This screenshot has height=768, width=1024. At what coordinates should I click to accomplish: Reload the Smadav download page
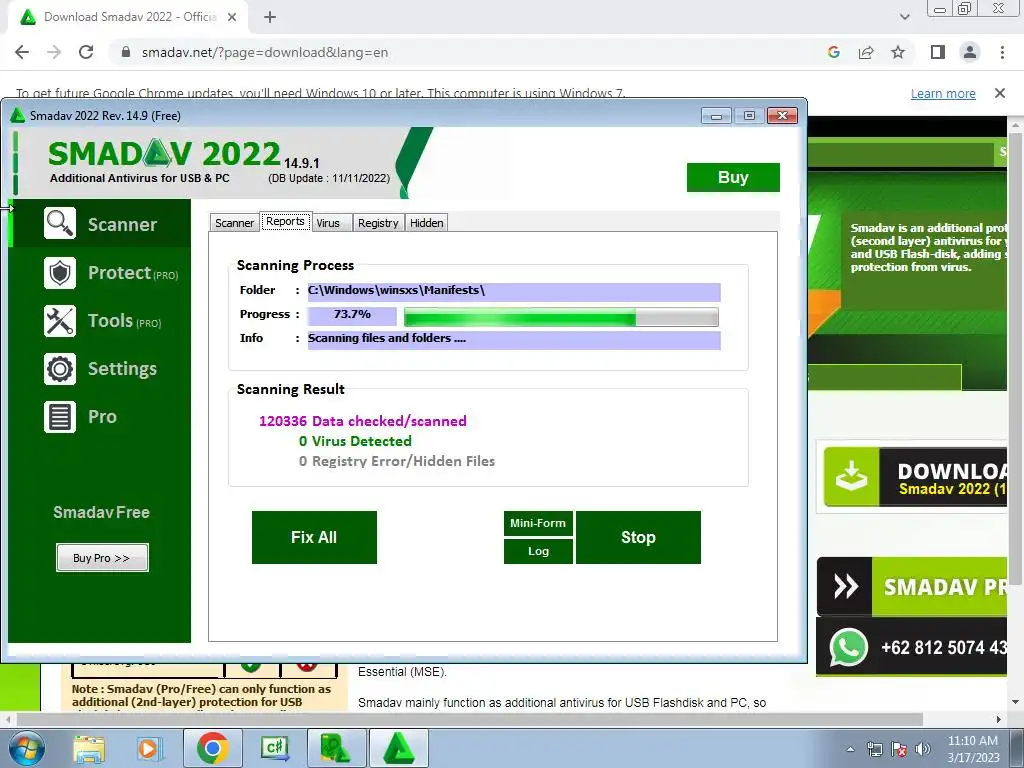tap(86, 52)
